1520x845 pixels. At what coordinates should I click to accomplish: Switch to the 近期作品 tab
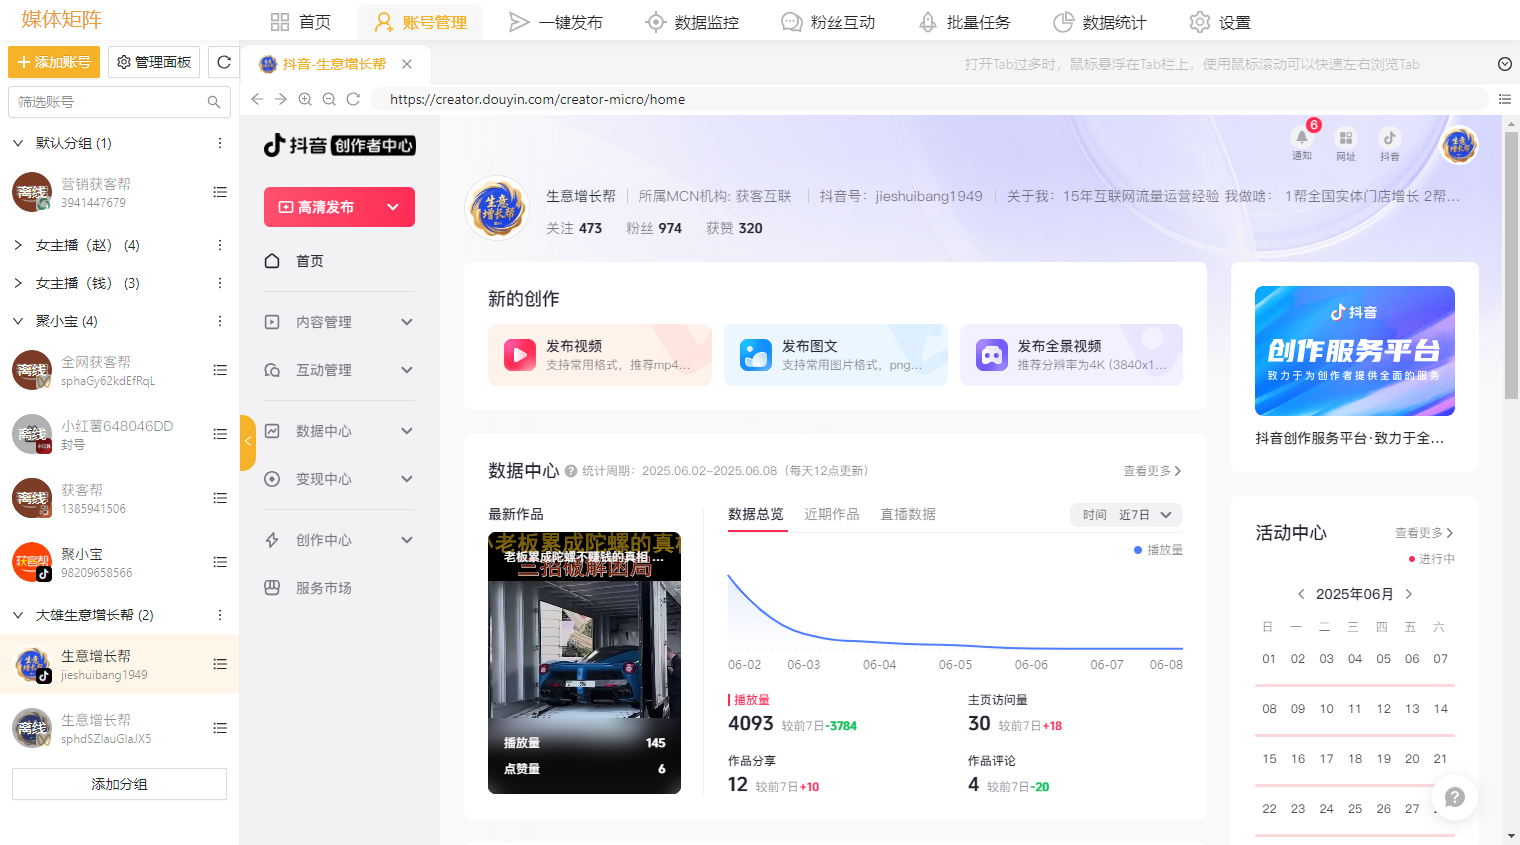(x=832, y=514)
